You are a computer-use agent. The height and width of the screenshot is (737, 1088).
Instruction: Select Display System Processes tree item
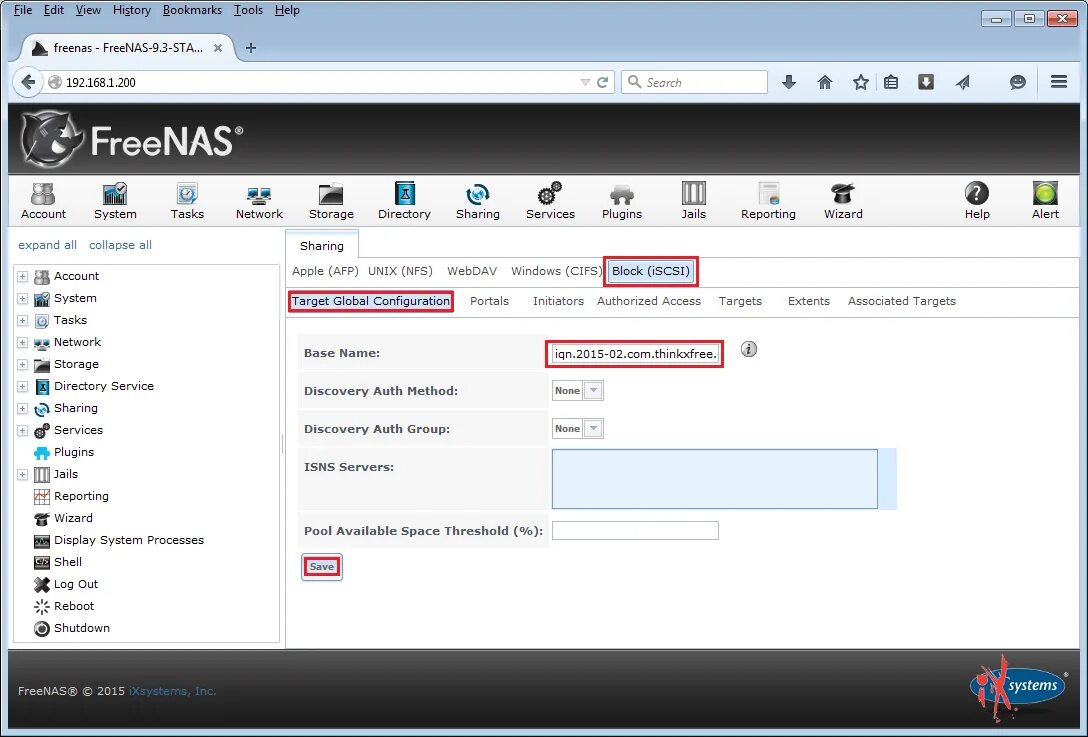click(x=128, y=540)
